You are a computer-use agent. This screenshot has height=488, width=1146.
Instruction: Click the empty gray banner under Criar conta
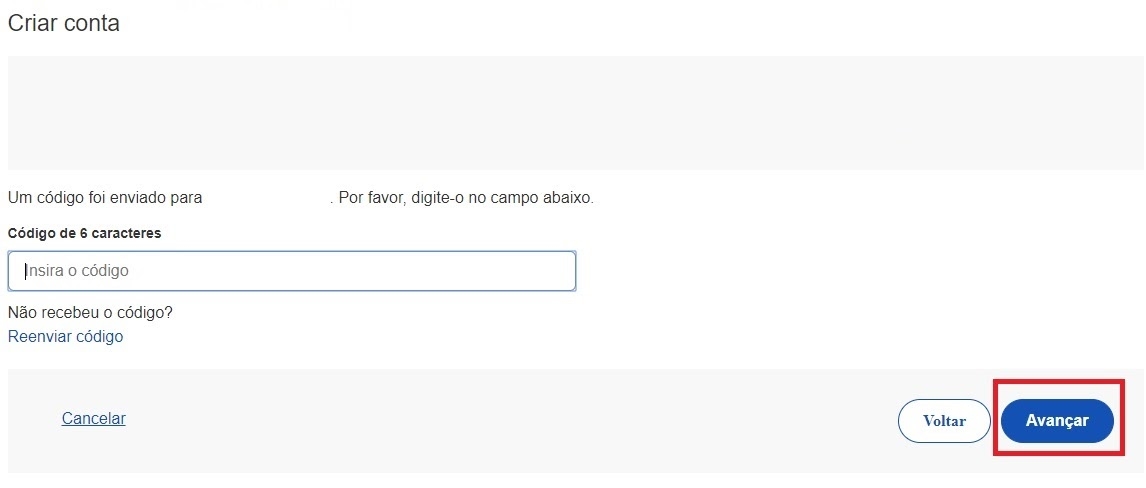click(575, 112)
